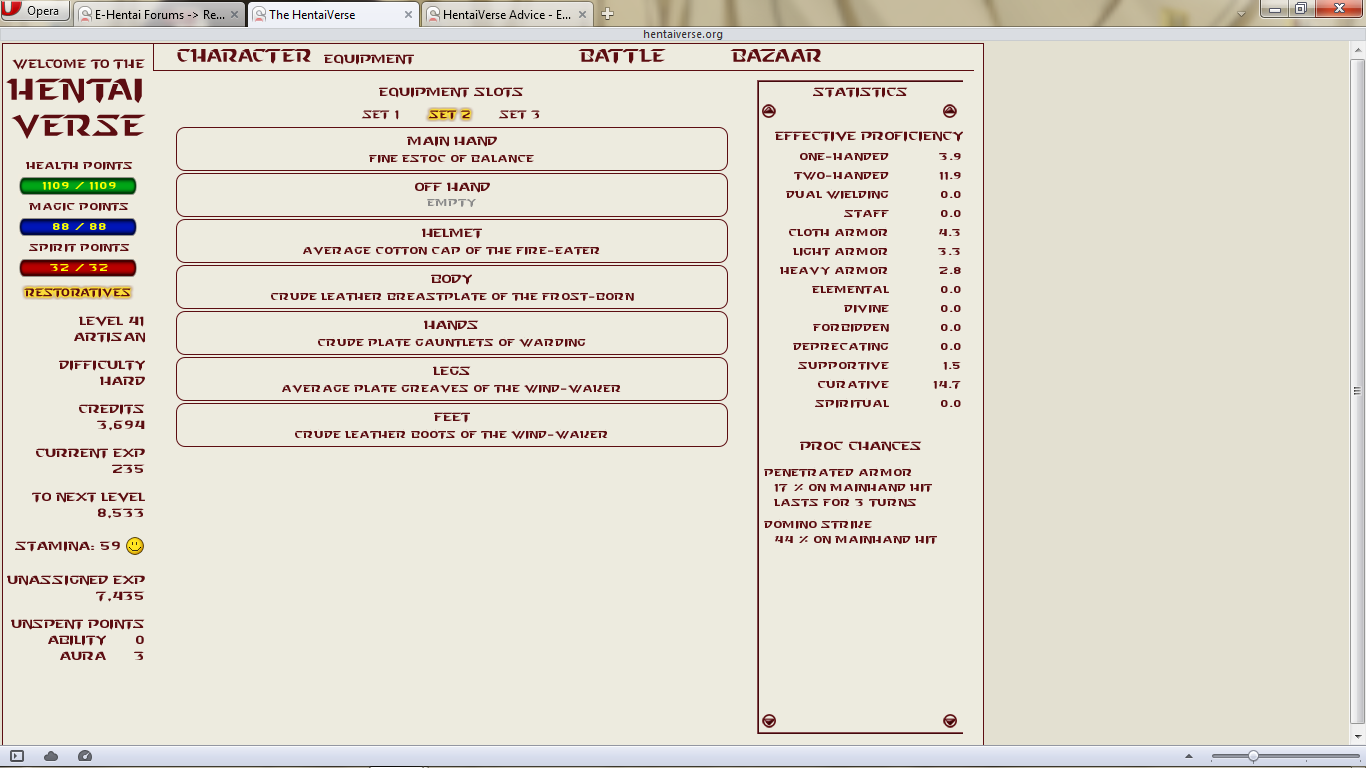Screen dimensions: 1366x768
Task: Switch to equipment Set 1
Action: (x=381, y=115)
